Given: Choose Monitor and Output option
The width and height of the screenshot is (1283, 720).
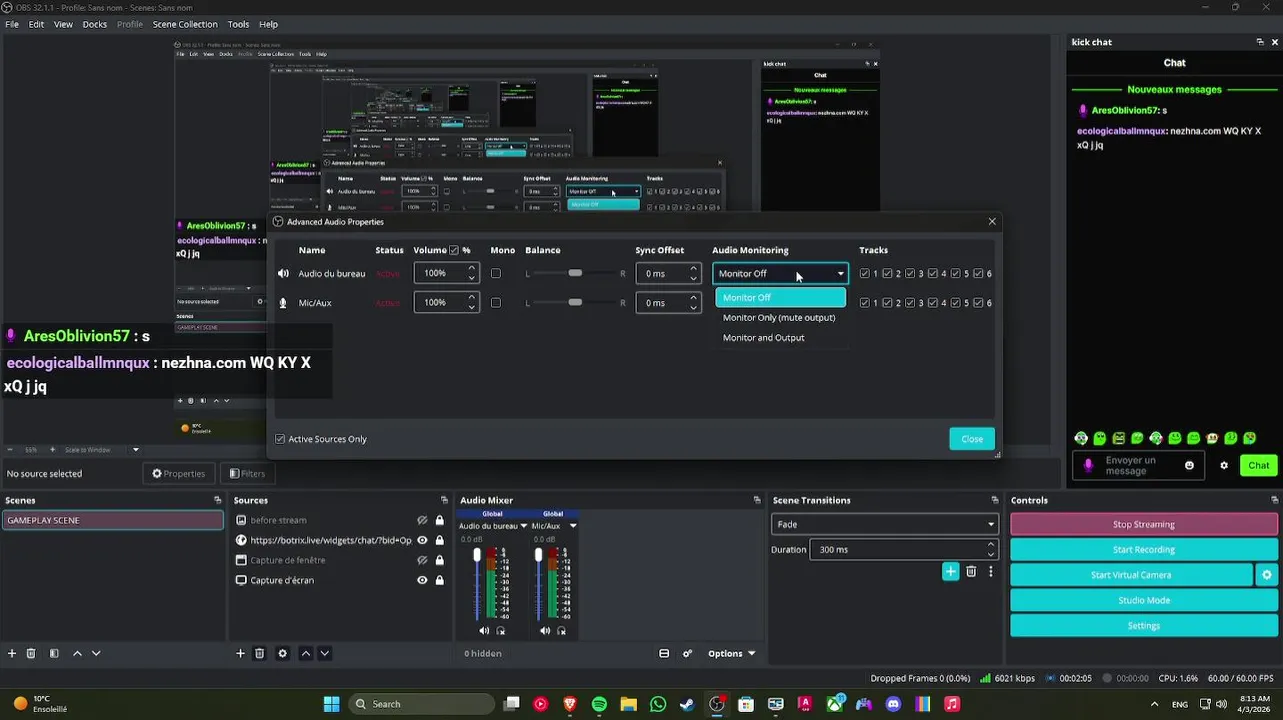Looking at the screenshot, I should 764,338.
